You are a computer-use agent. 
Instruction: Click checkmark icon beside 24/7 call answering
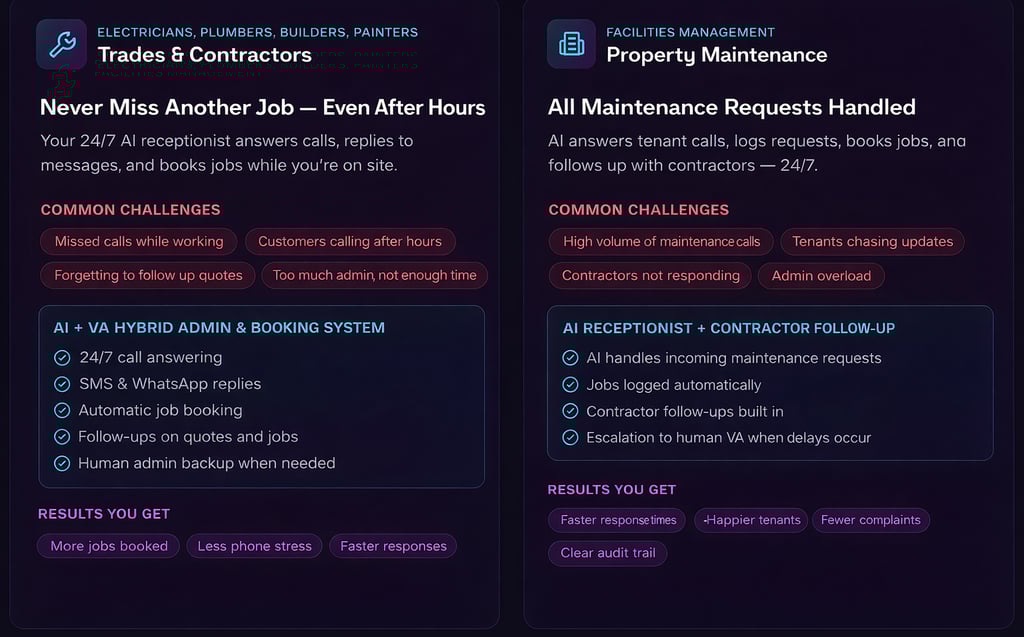point(62,357)
